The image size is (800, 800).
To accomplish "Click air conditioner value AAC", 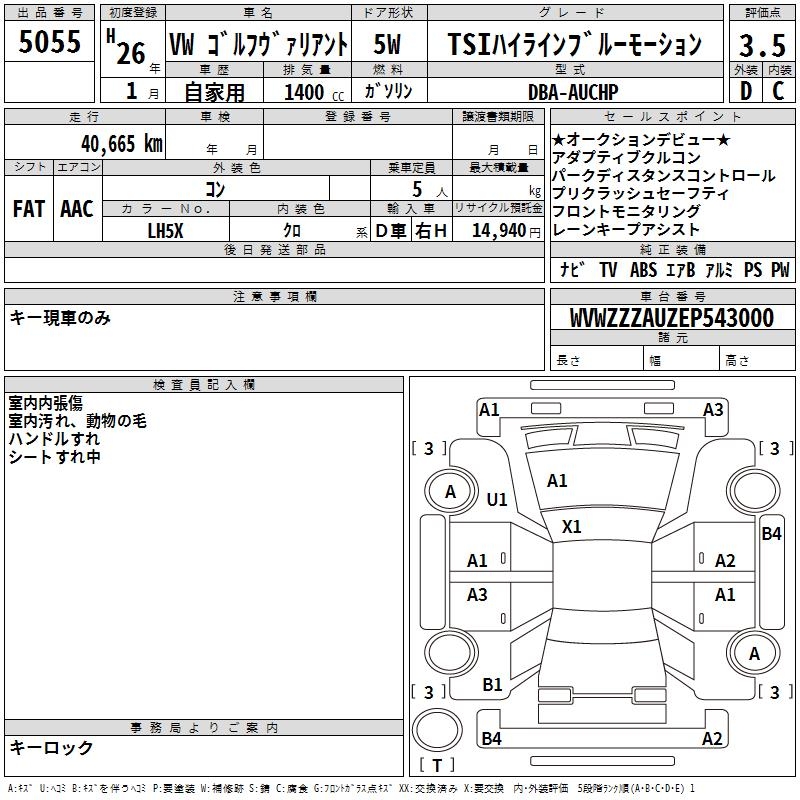I will tap(77, 209).
